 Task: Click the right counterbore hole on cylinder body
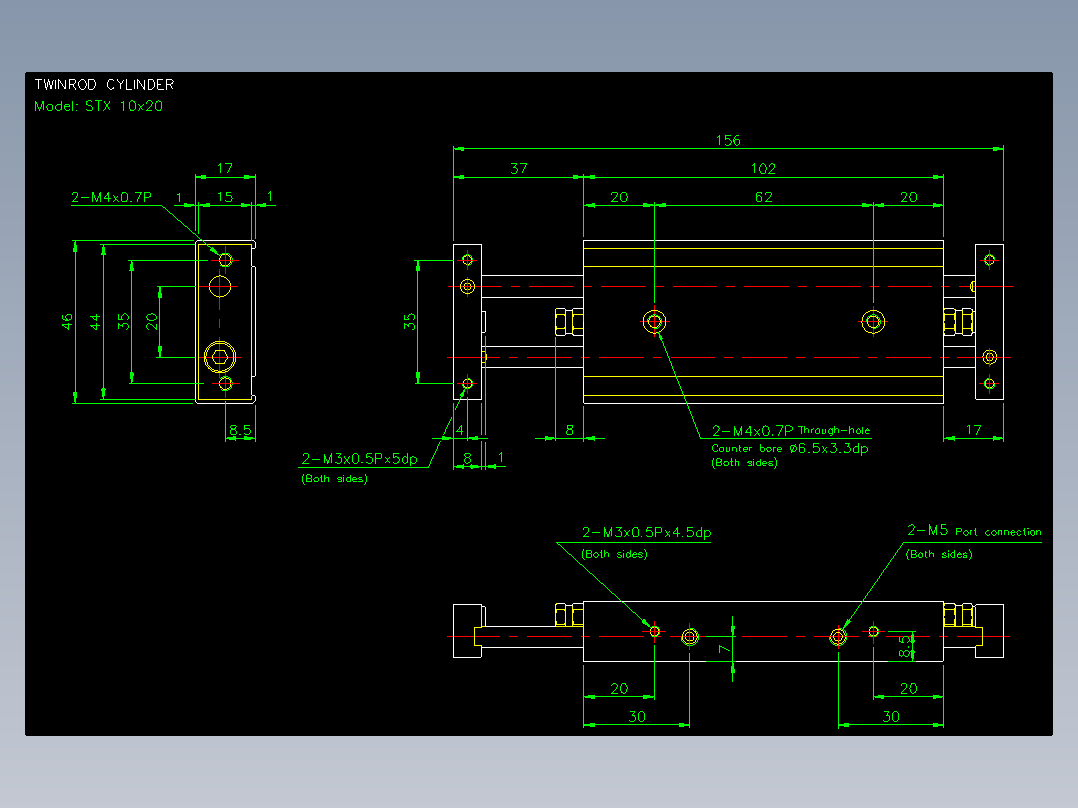(873, 321)
